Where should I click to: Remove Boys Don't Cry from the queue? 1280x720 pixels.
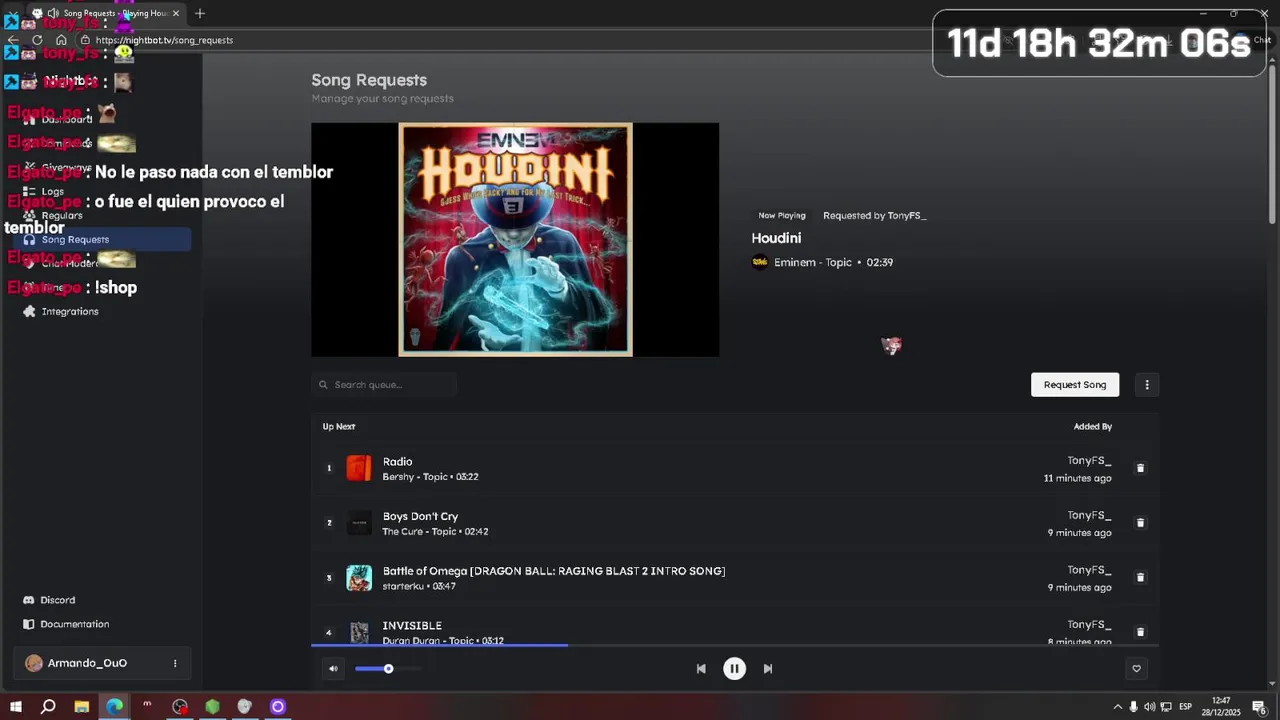click(x=1140, y=523)
